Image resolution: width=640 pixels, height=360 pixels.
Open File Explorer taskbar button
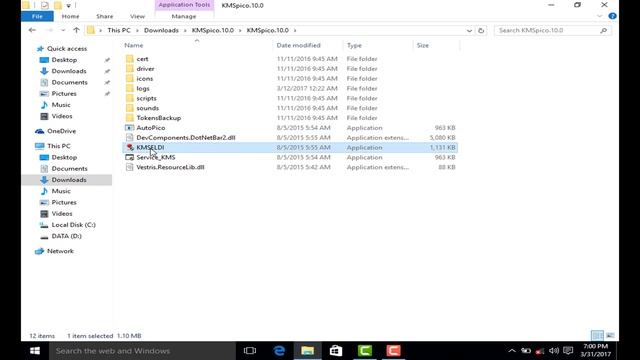coord(307,351)
